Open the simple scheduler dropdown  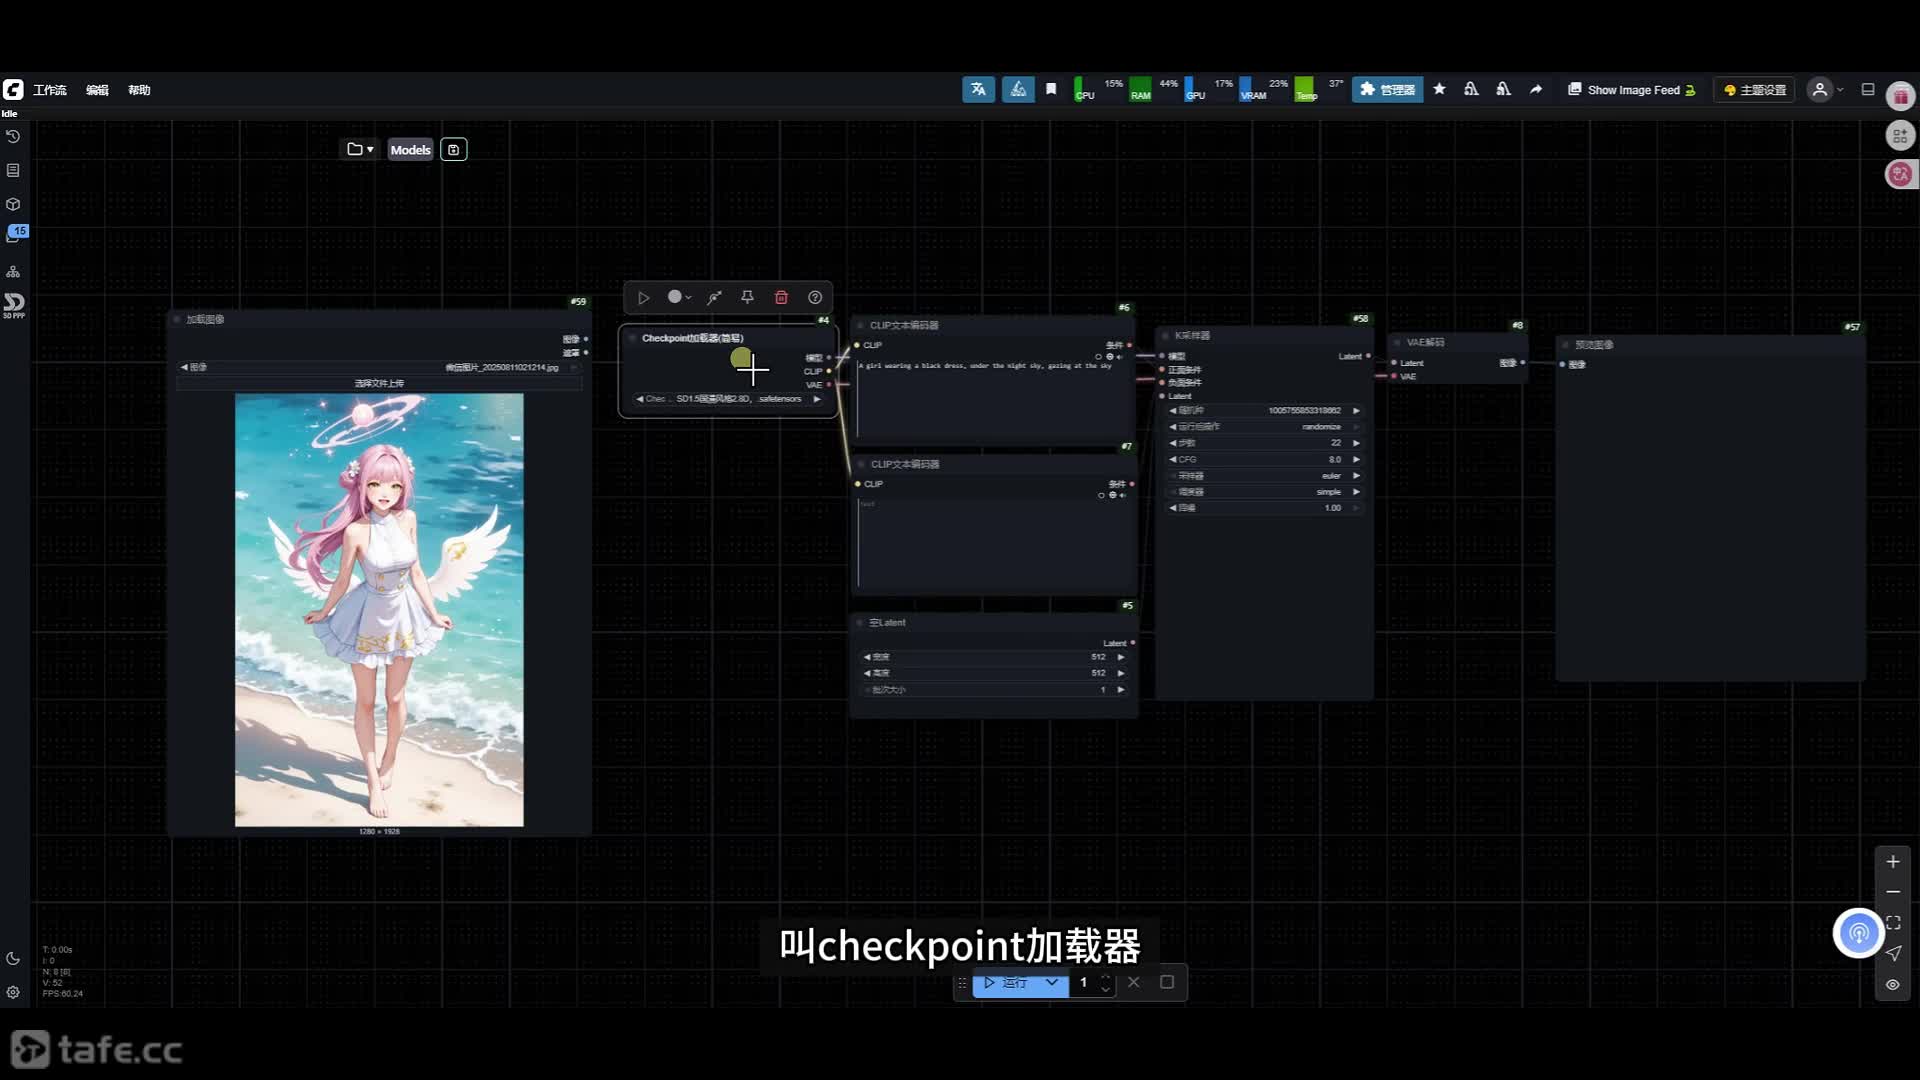point(1265,492)
